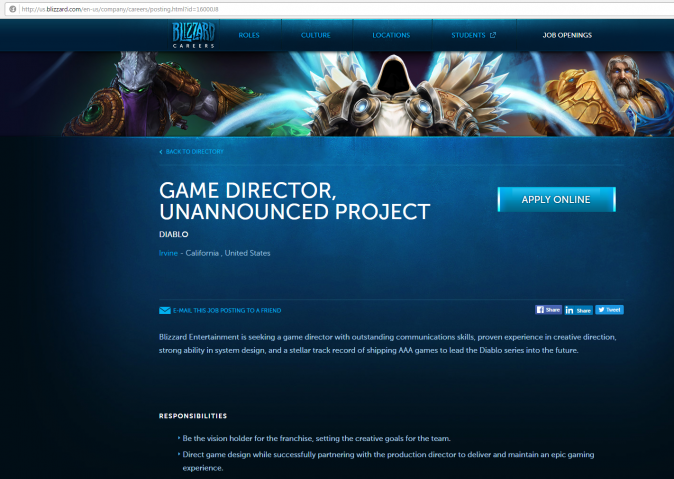This screenshot has width=674, height=479.
Task: Share the posting on LinkedIn
Action: pyautogui.click(x=579, y=310)
